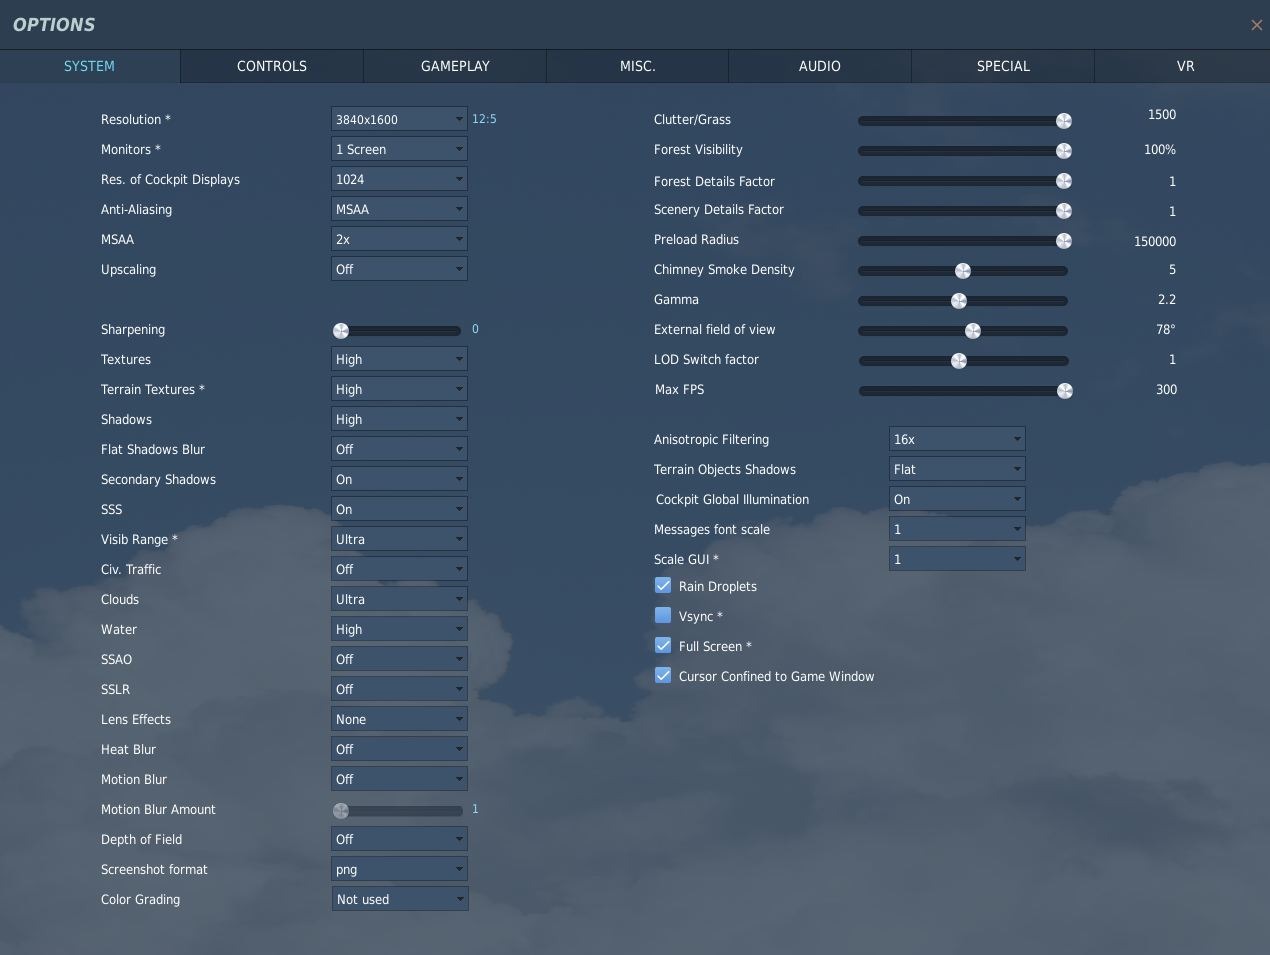Open the Shadows dropdown
This screenshot has height=955, width=1270.
(399, 419)
